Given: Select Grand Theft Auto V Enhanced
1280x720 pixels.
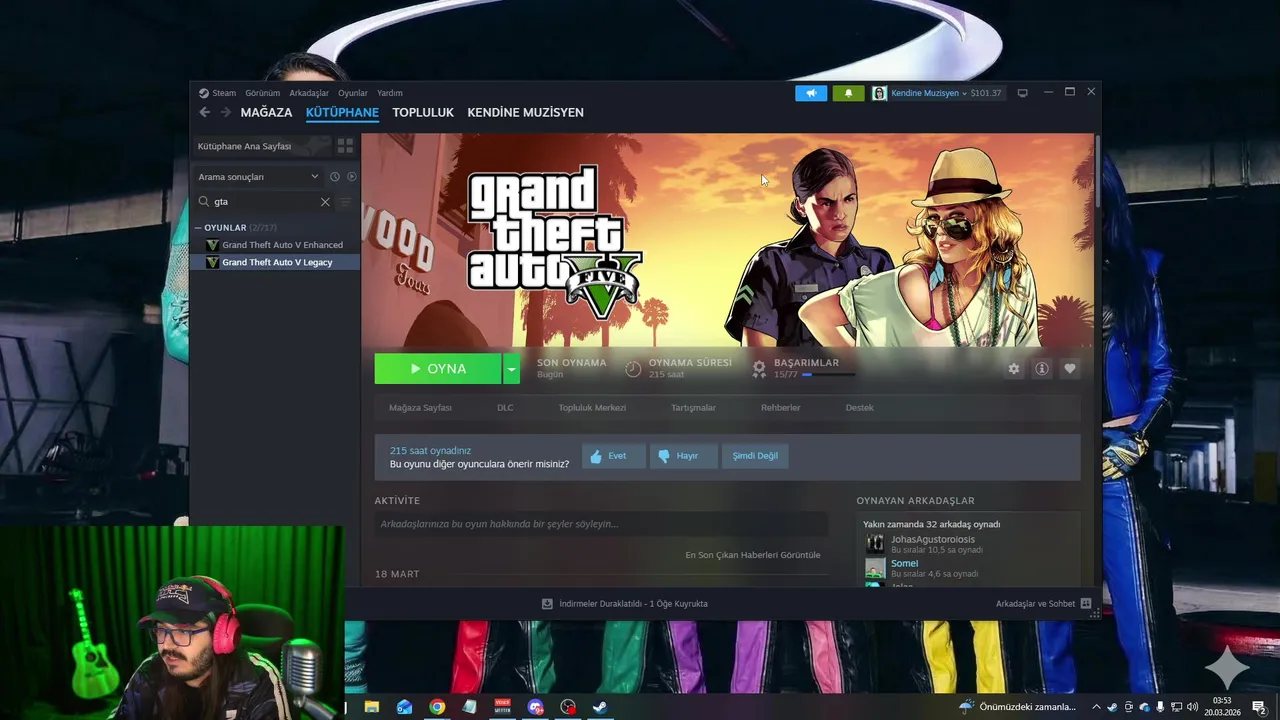Looking at the screenshot, I should point(274,245).
